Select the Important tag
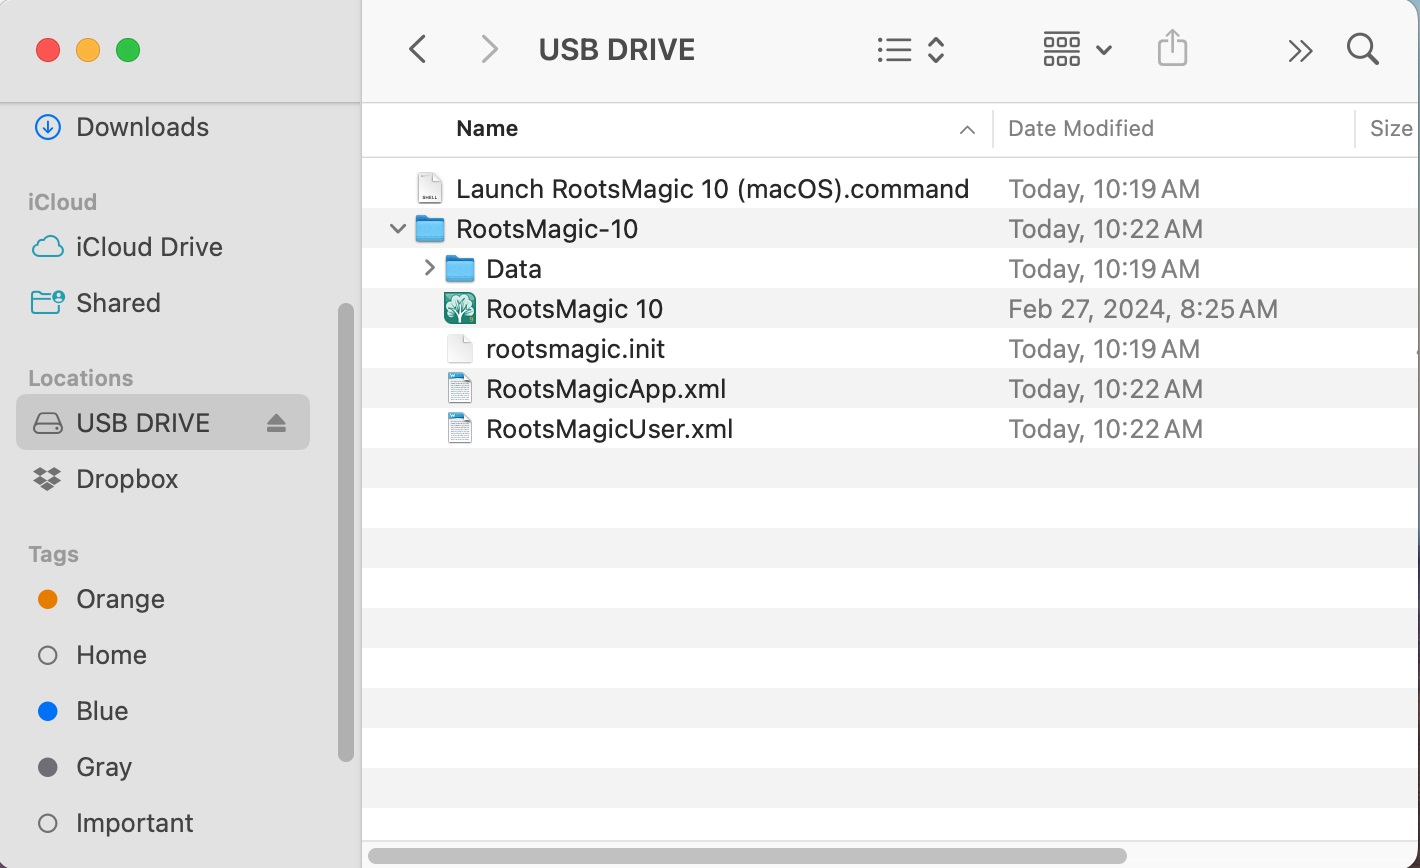1420x868 pixels. tap(135, 823)
